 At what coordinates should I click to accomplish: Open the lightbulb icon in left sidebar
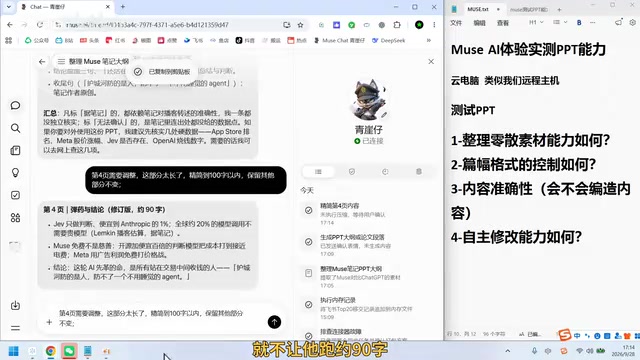click(16, 173)
